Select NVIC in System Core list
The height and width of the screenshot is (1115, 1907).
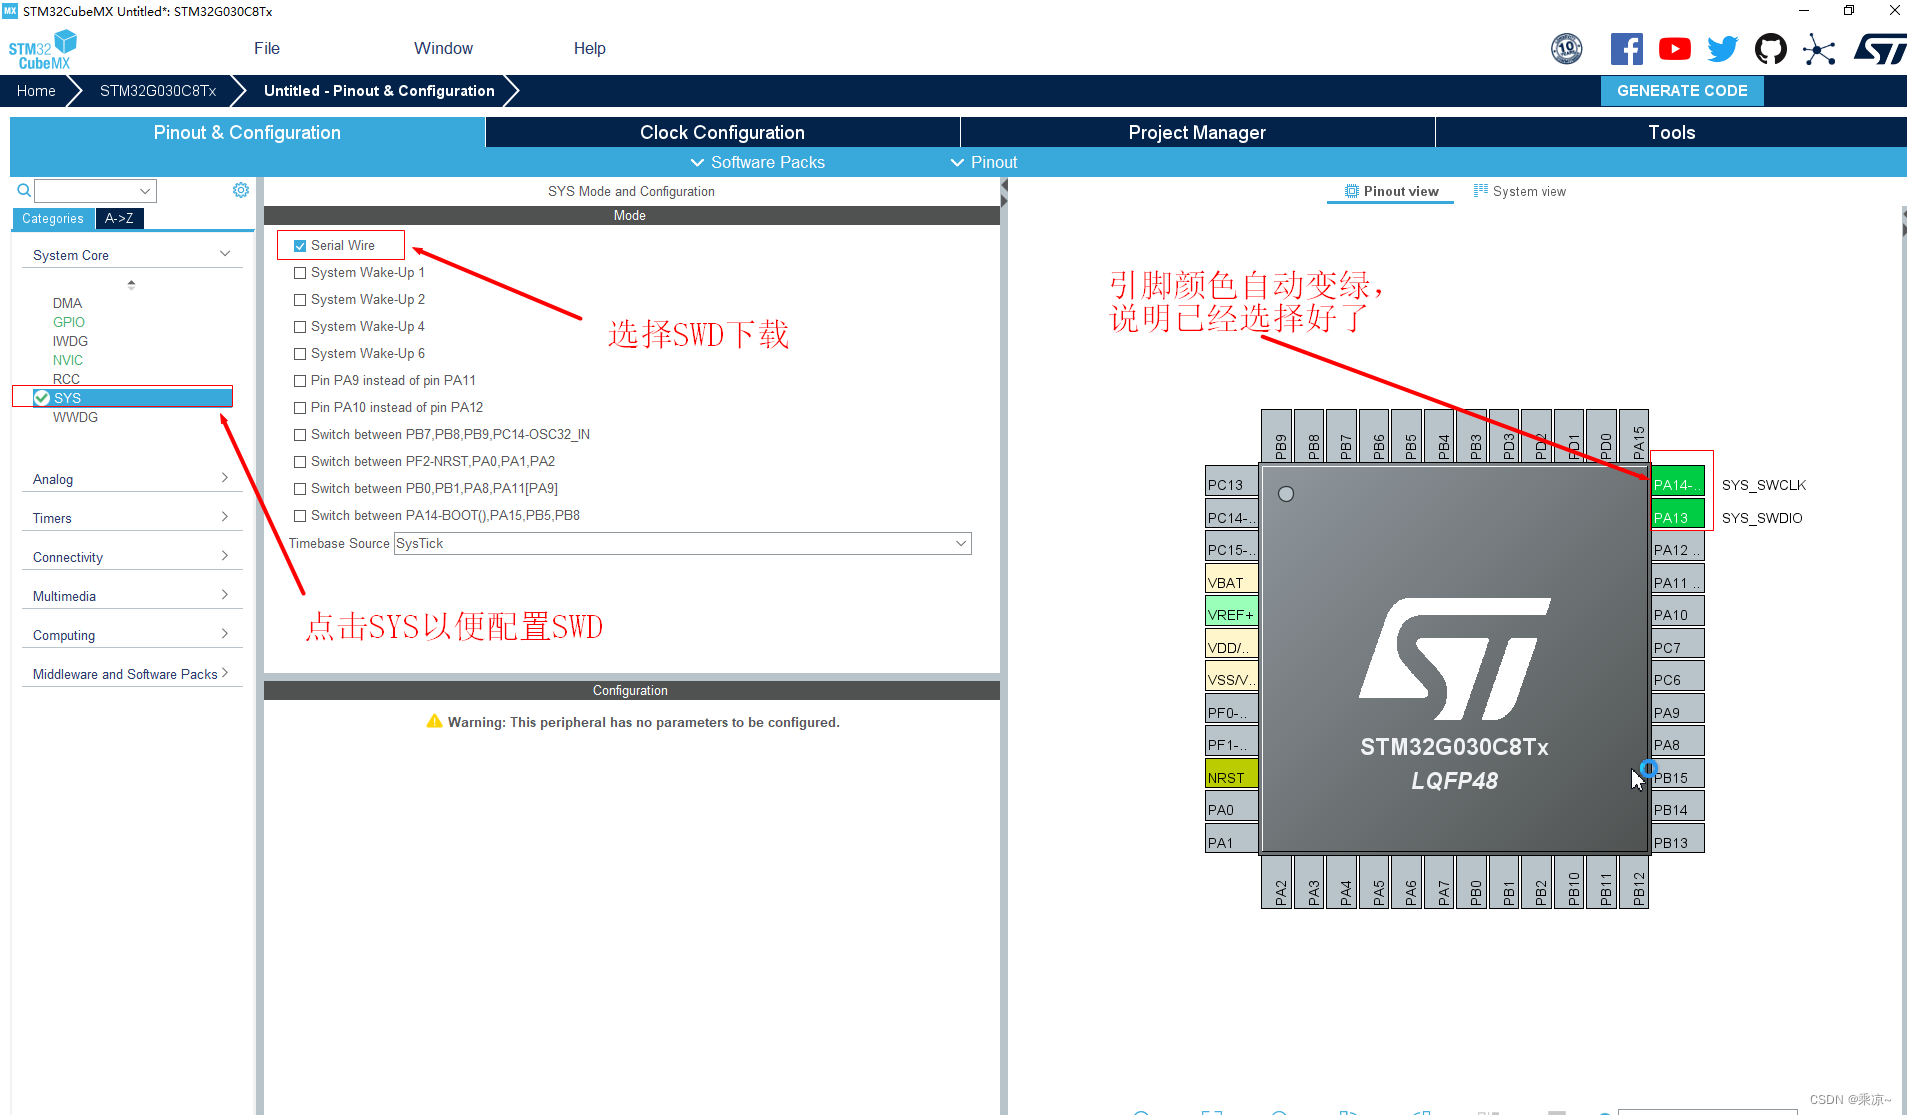68,360
